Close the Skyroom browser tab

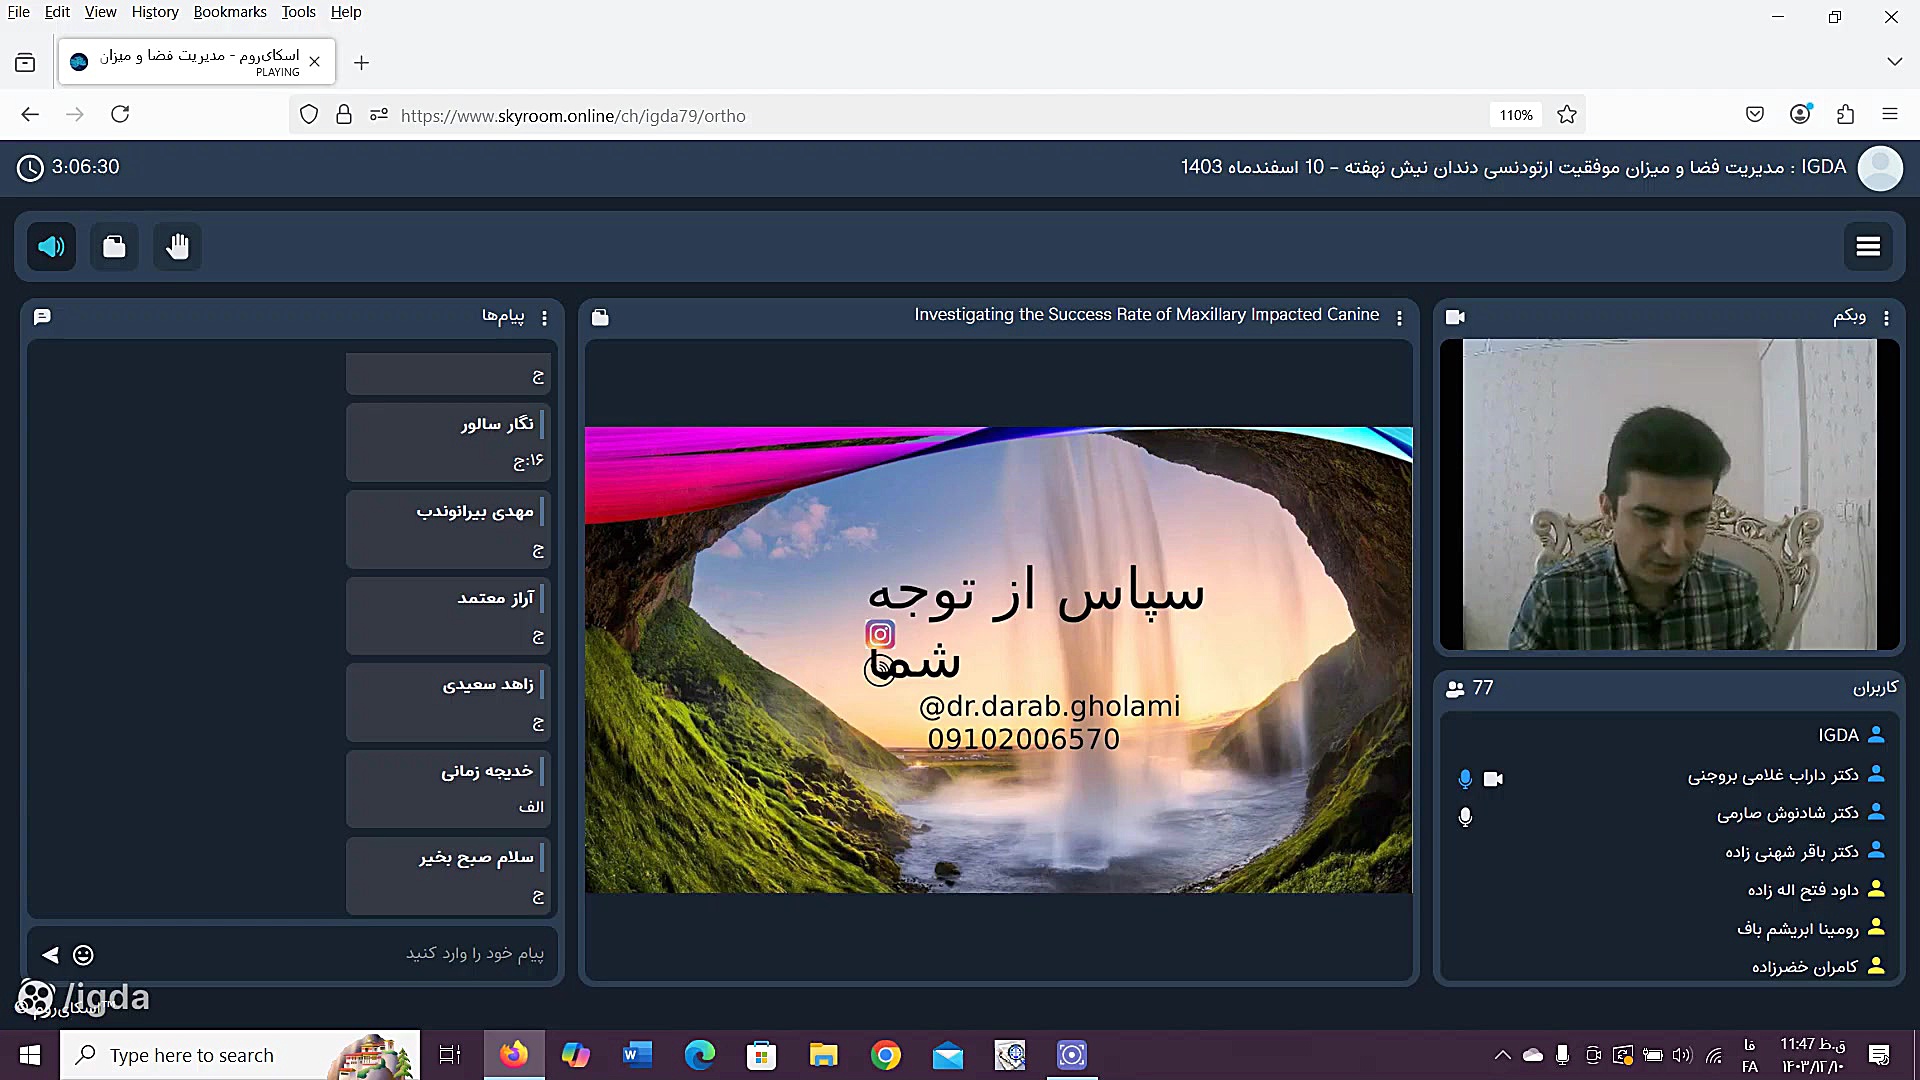pos(315,62)
